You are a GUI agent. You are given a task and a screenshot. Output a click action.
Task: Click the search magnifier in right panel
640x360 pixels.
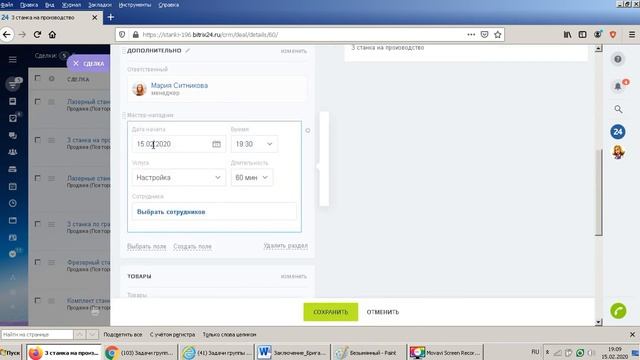(x=618, y=109)
